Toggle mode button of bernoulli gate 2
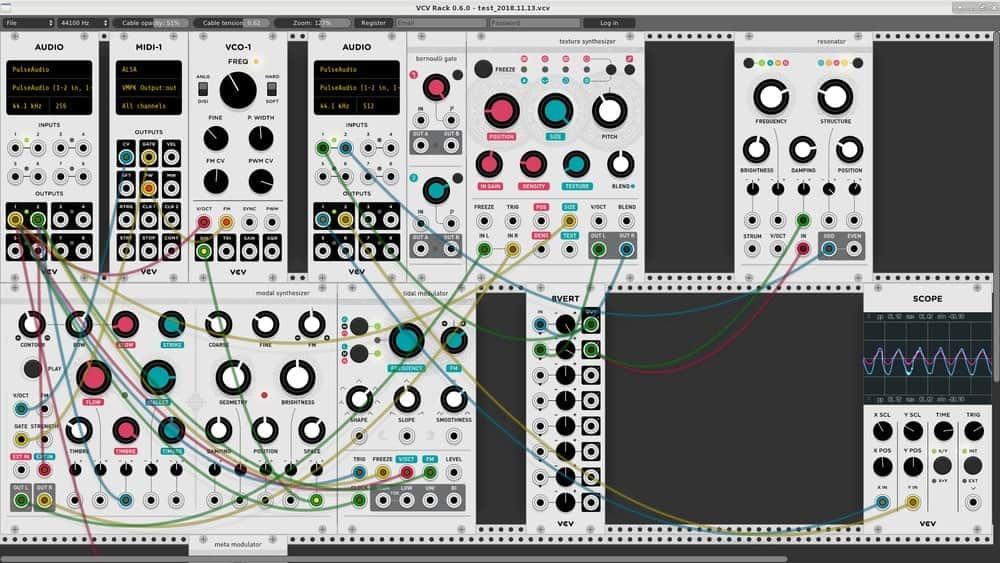Image resolution: width=1000 pixels, height=563 pixels. pos(457,178)
